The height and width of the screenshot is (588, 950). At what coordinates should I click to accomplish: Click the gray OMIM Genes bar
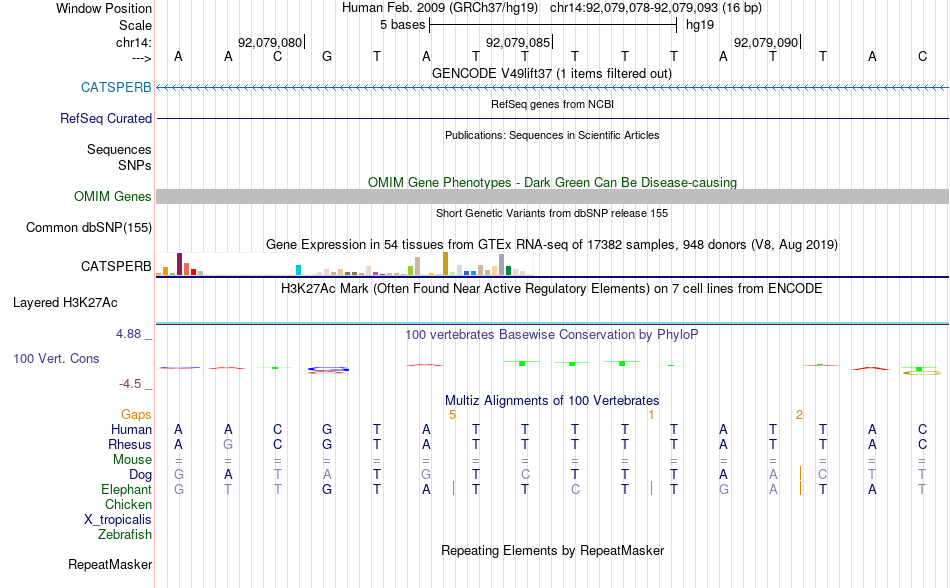(x=553, y=197)
